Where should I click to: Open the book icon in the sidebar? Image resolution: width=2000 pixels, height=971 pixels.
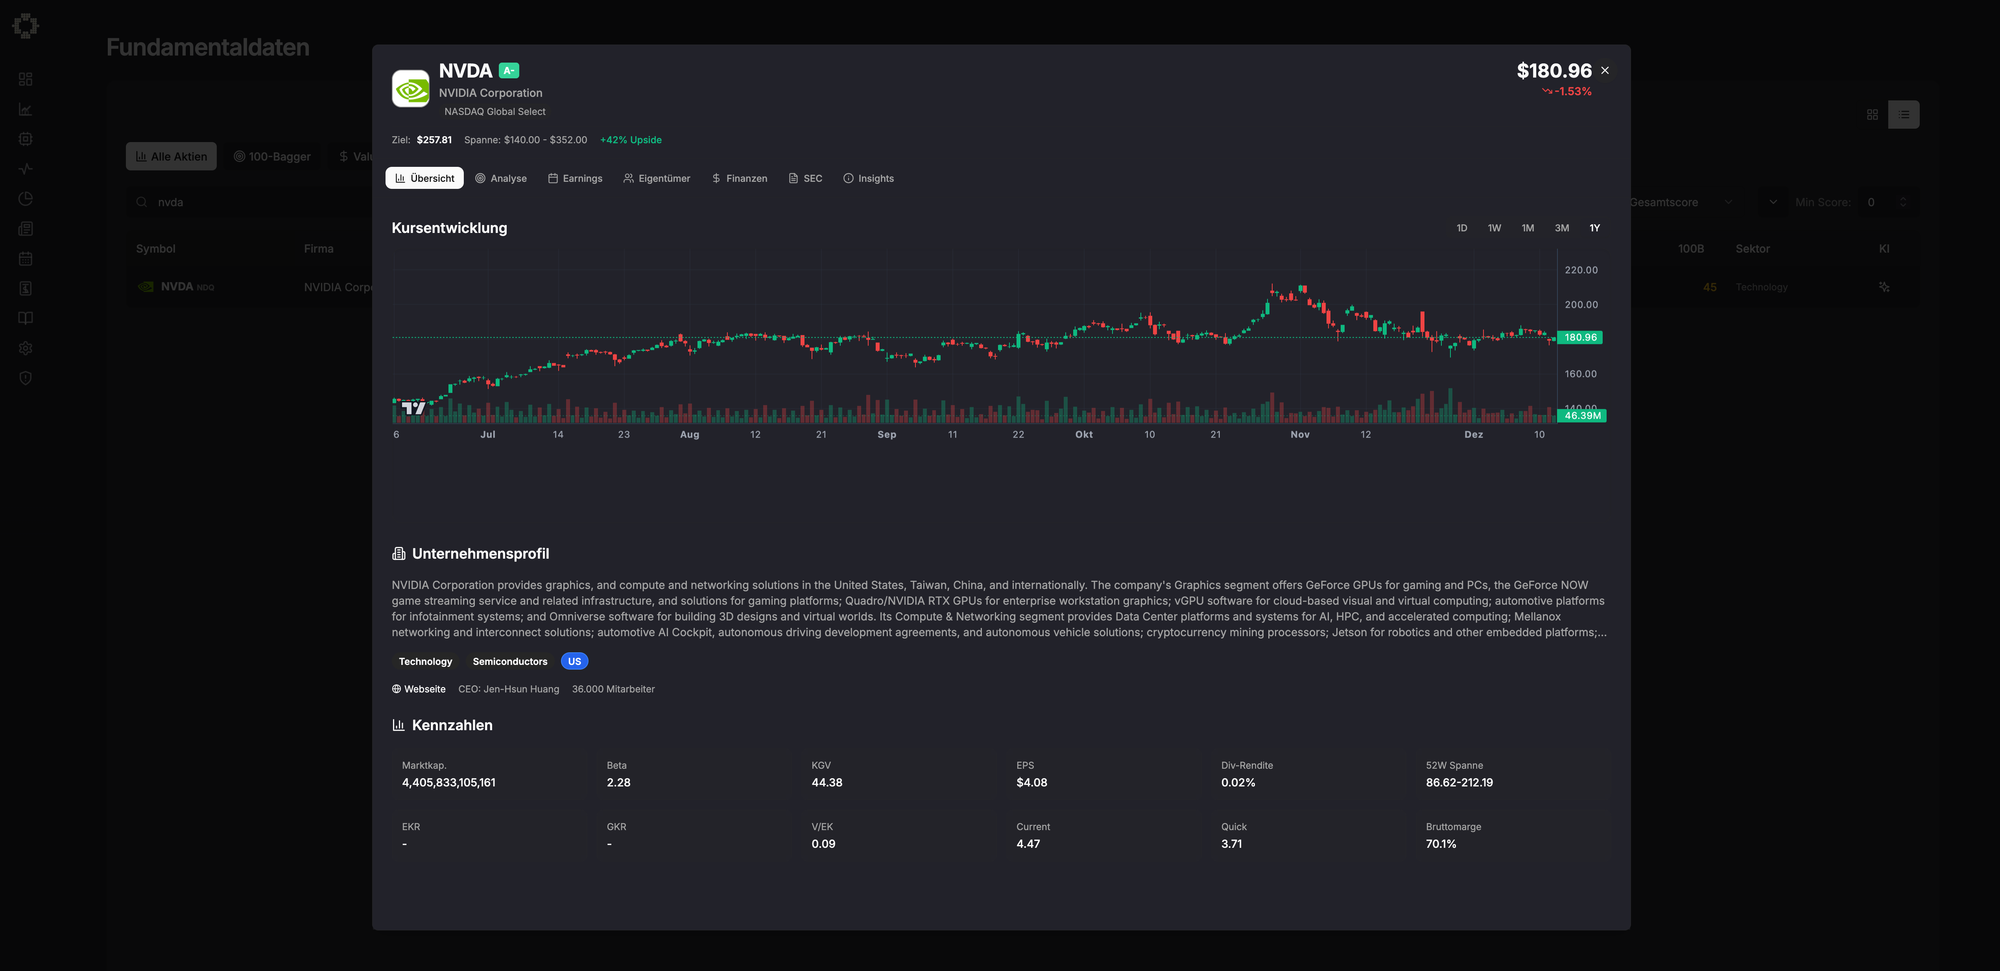pos(26,318)
